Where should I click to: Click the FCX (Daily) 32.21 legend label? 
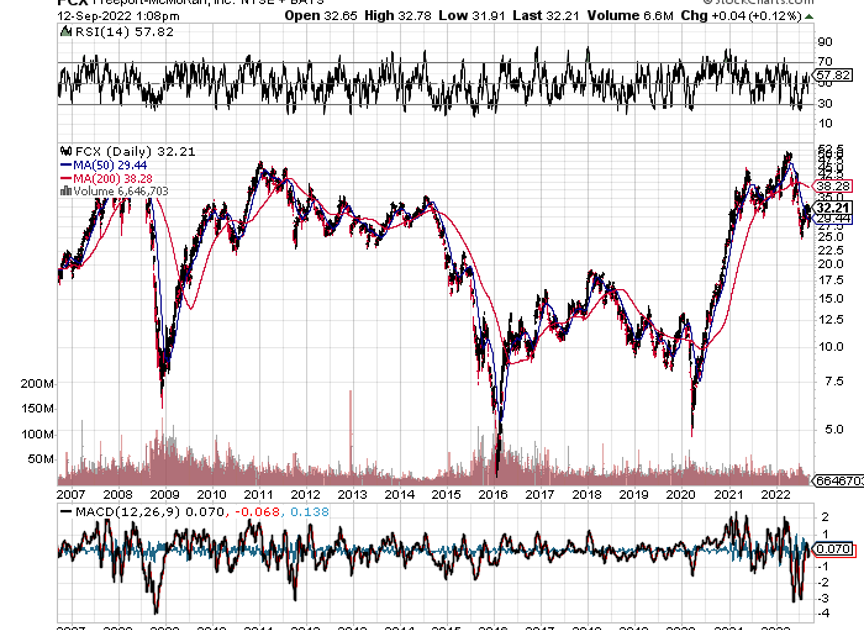pyautogui.click(x=135, y=152)
